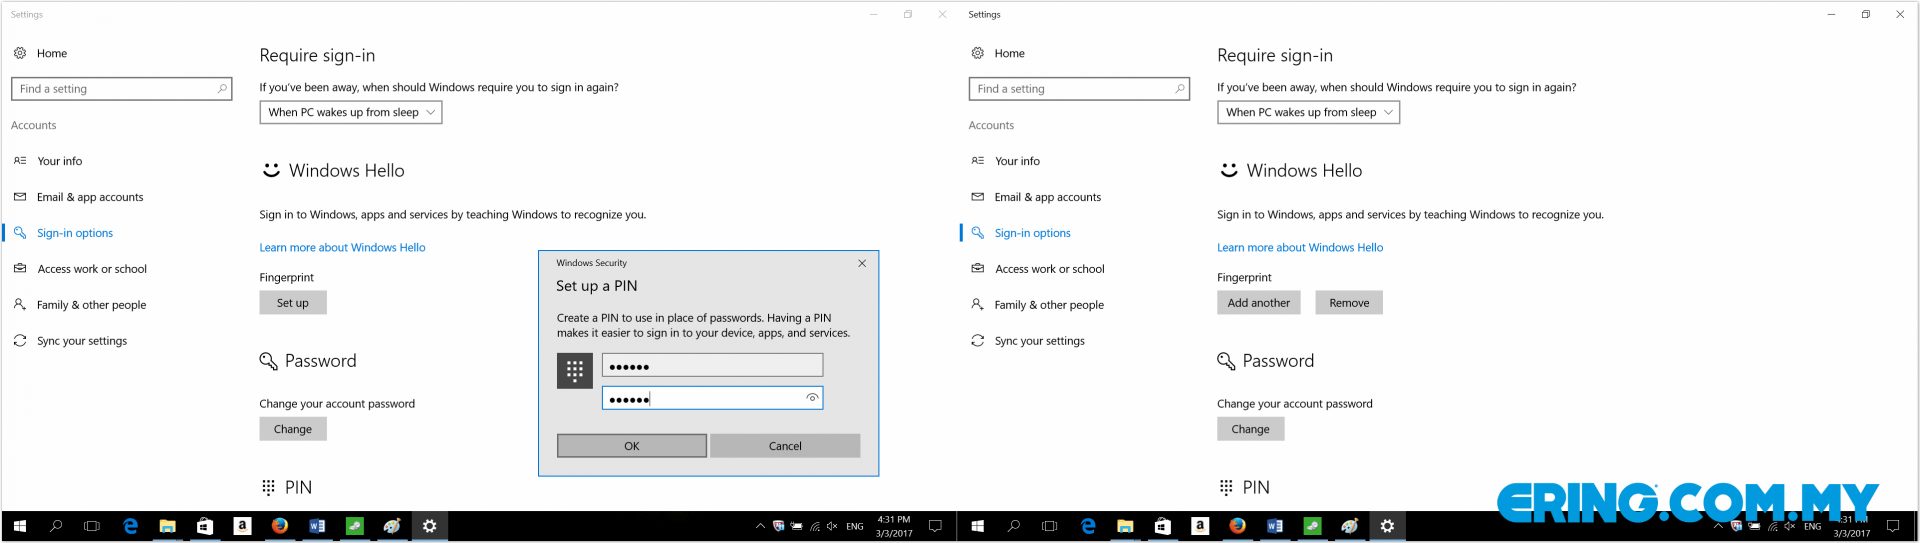
Task: Launch Firefox from left taskbar
Action: (x=279, y=526)
